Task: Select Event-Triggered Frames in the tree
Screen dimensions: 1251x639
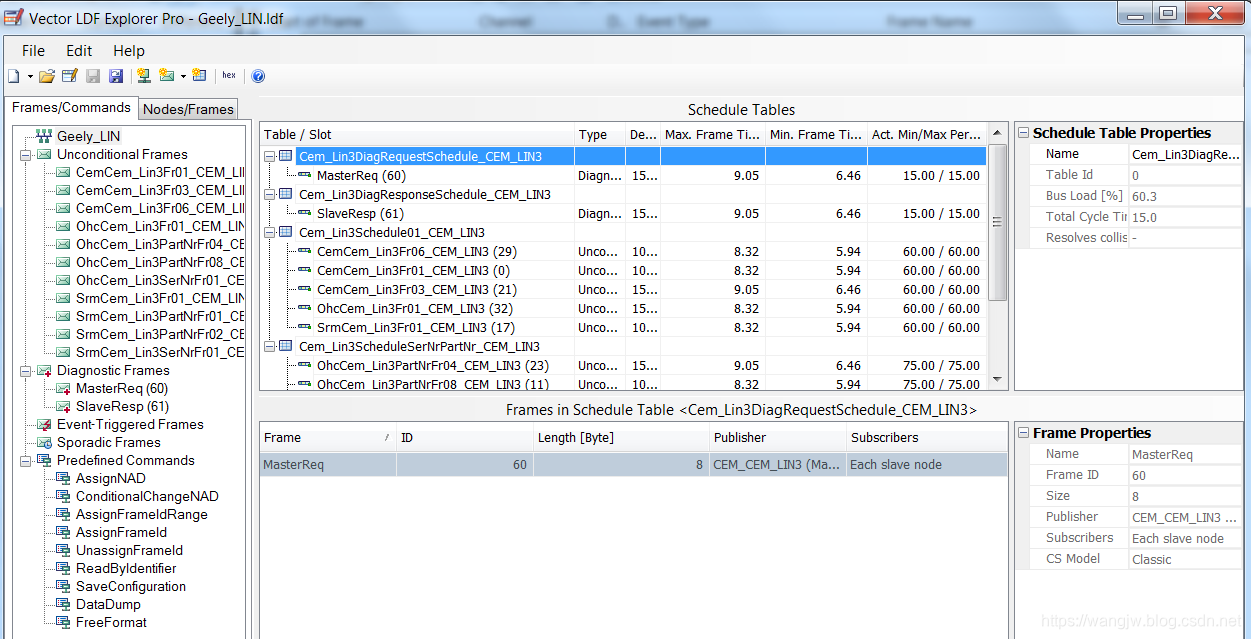Action: 130,425
